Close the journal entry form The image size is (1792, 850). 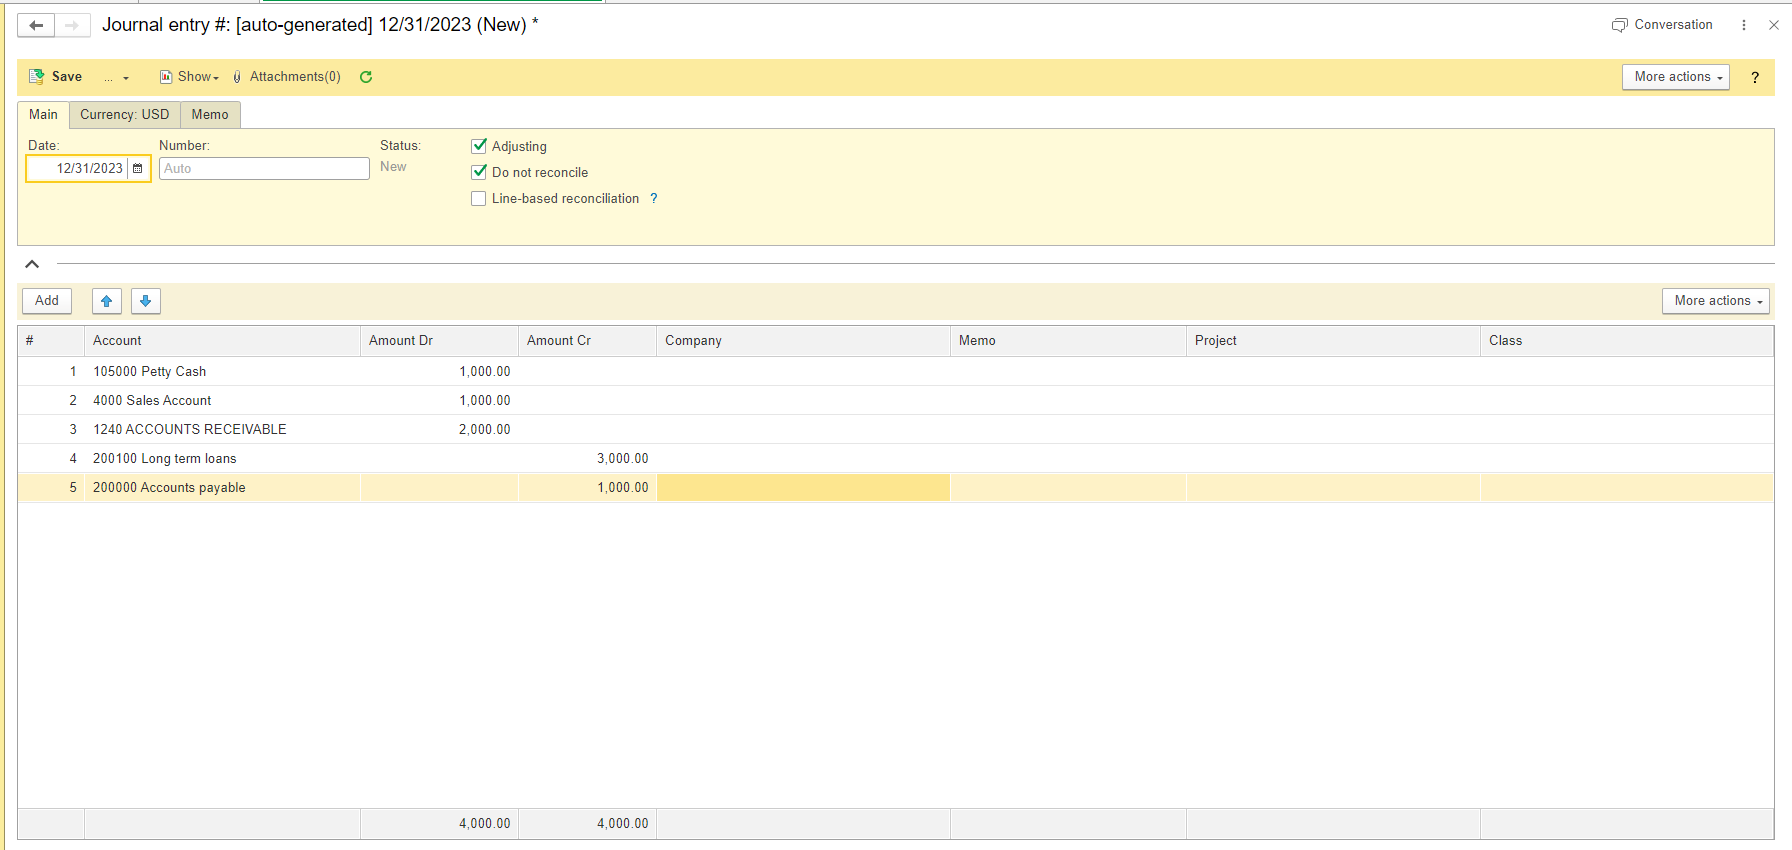(1774, 25)
